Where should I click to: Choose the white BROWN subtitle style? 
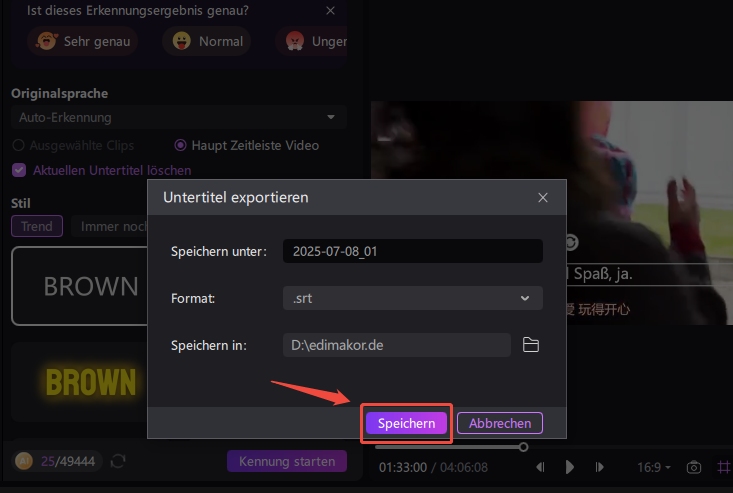(80, 286)
